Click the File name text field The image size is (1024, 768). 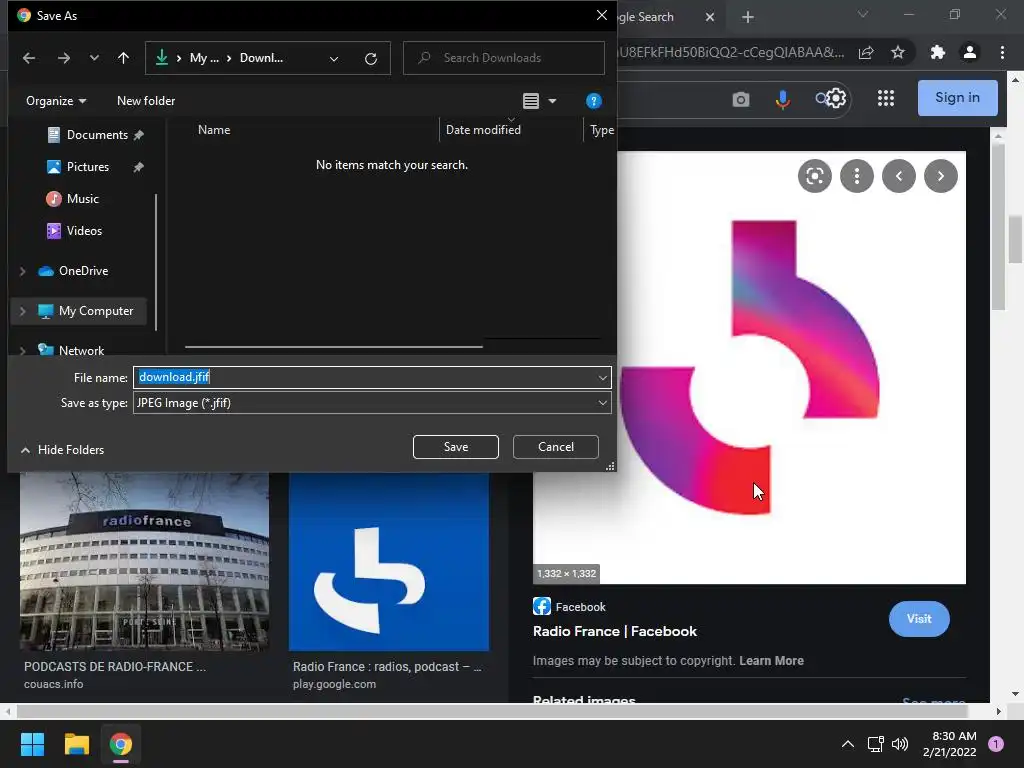click(x=364, y=377)
